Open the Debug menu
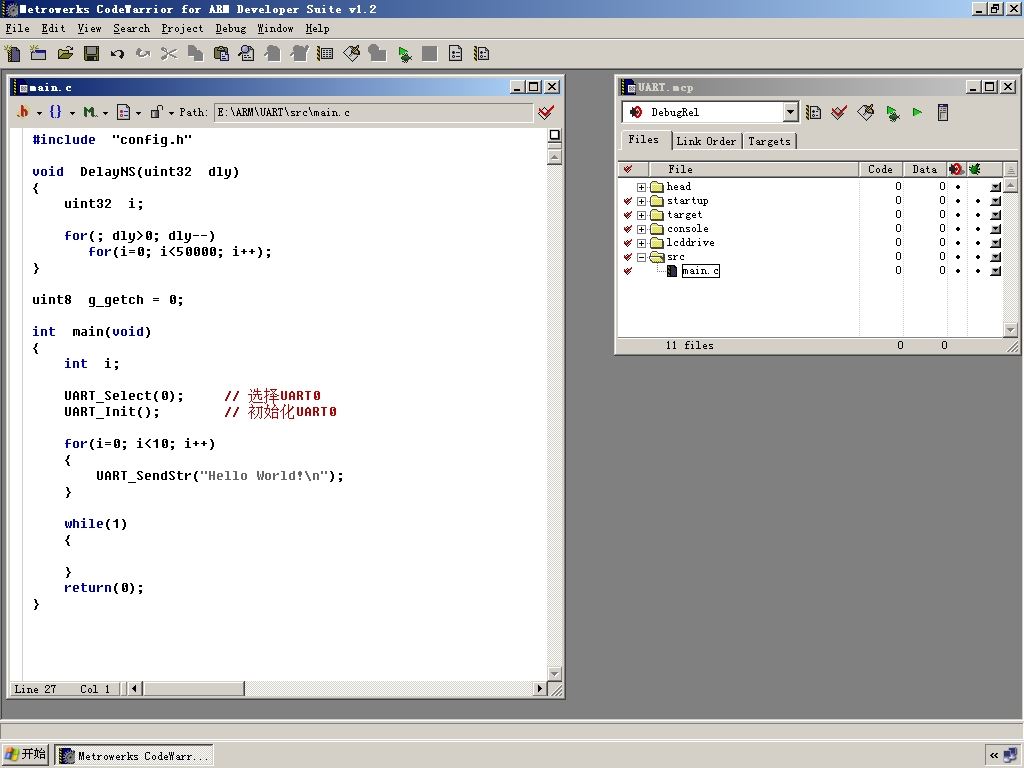Screen dimensions: 1024x768 click(x=231, y=28)
